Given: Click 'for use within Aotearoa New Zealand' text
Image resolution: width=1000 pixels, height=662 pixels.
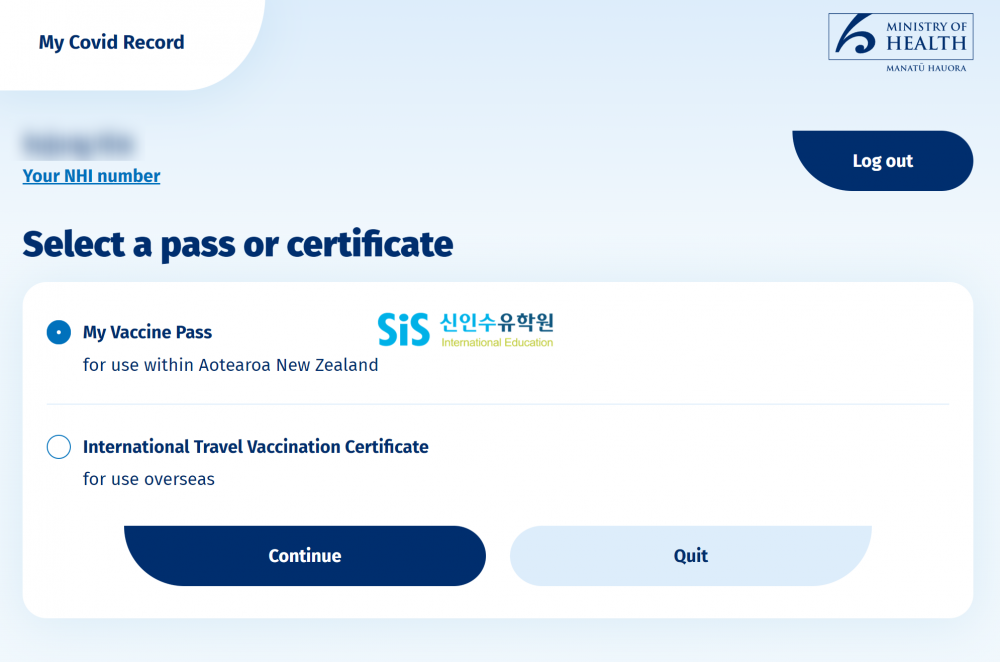Looking at the screenshot, I should pos(230,365).
